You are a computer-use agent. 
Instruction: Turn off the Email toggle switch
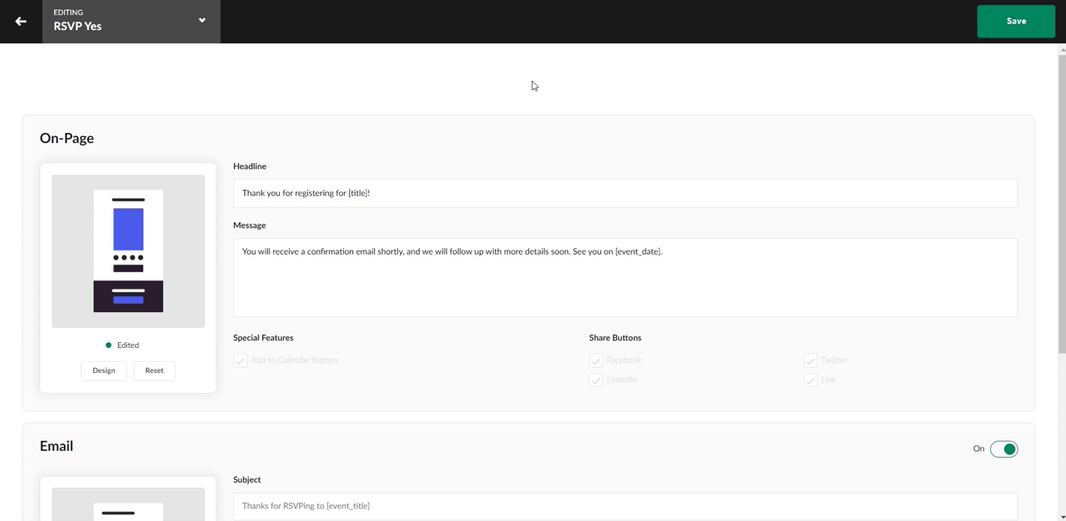click(x=1003, y=449)
